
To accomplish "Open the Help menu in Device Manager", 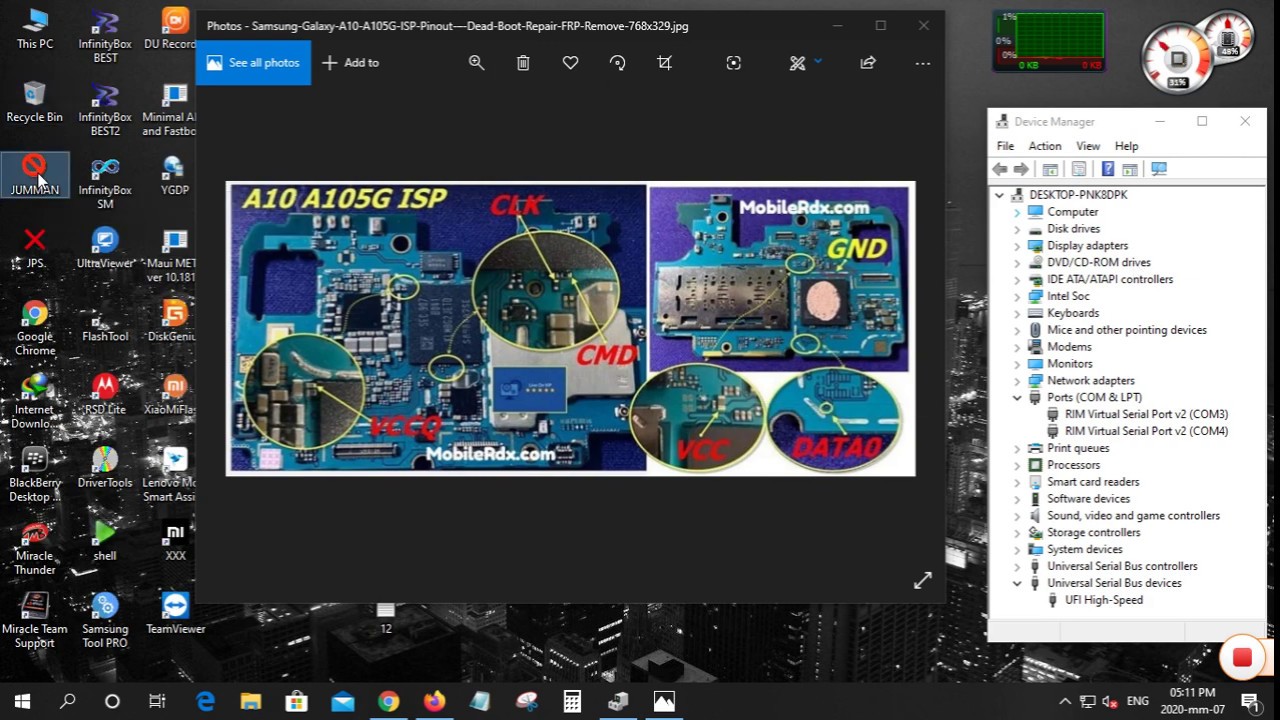I will [1126, 146].
